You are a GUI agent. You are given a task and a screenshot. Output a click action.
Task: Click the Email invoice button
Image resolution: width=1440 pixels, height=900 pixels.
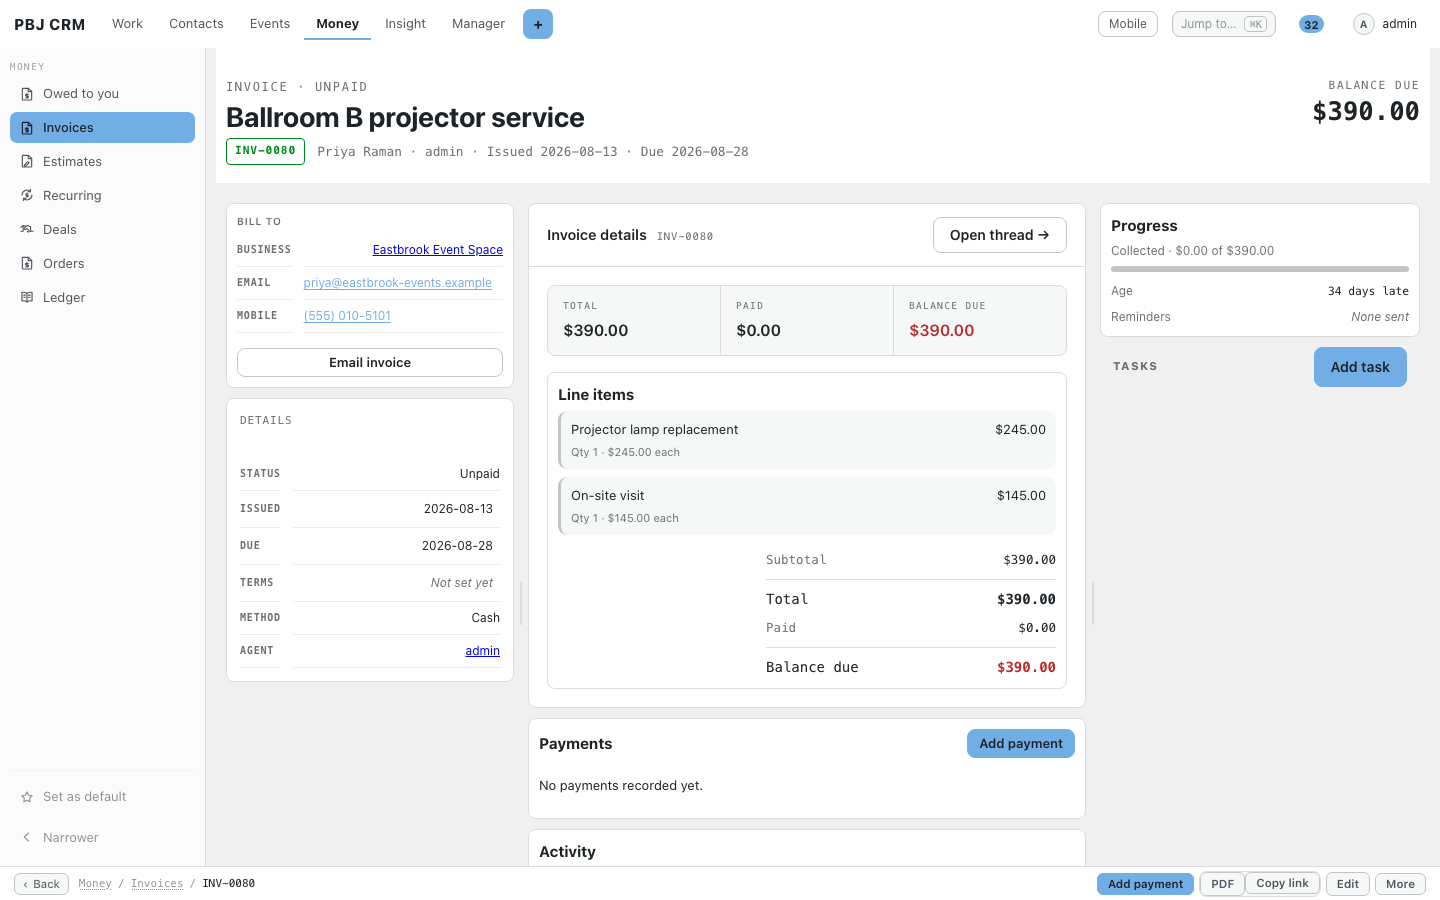370,363
